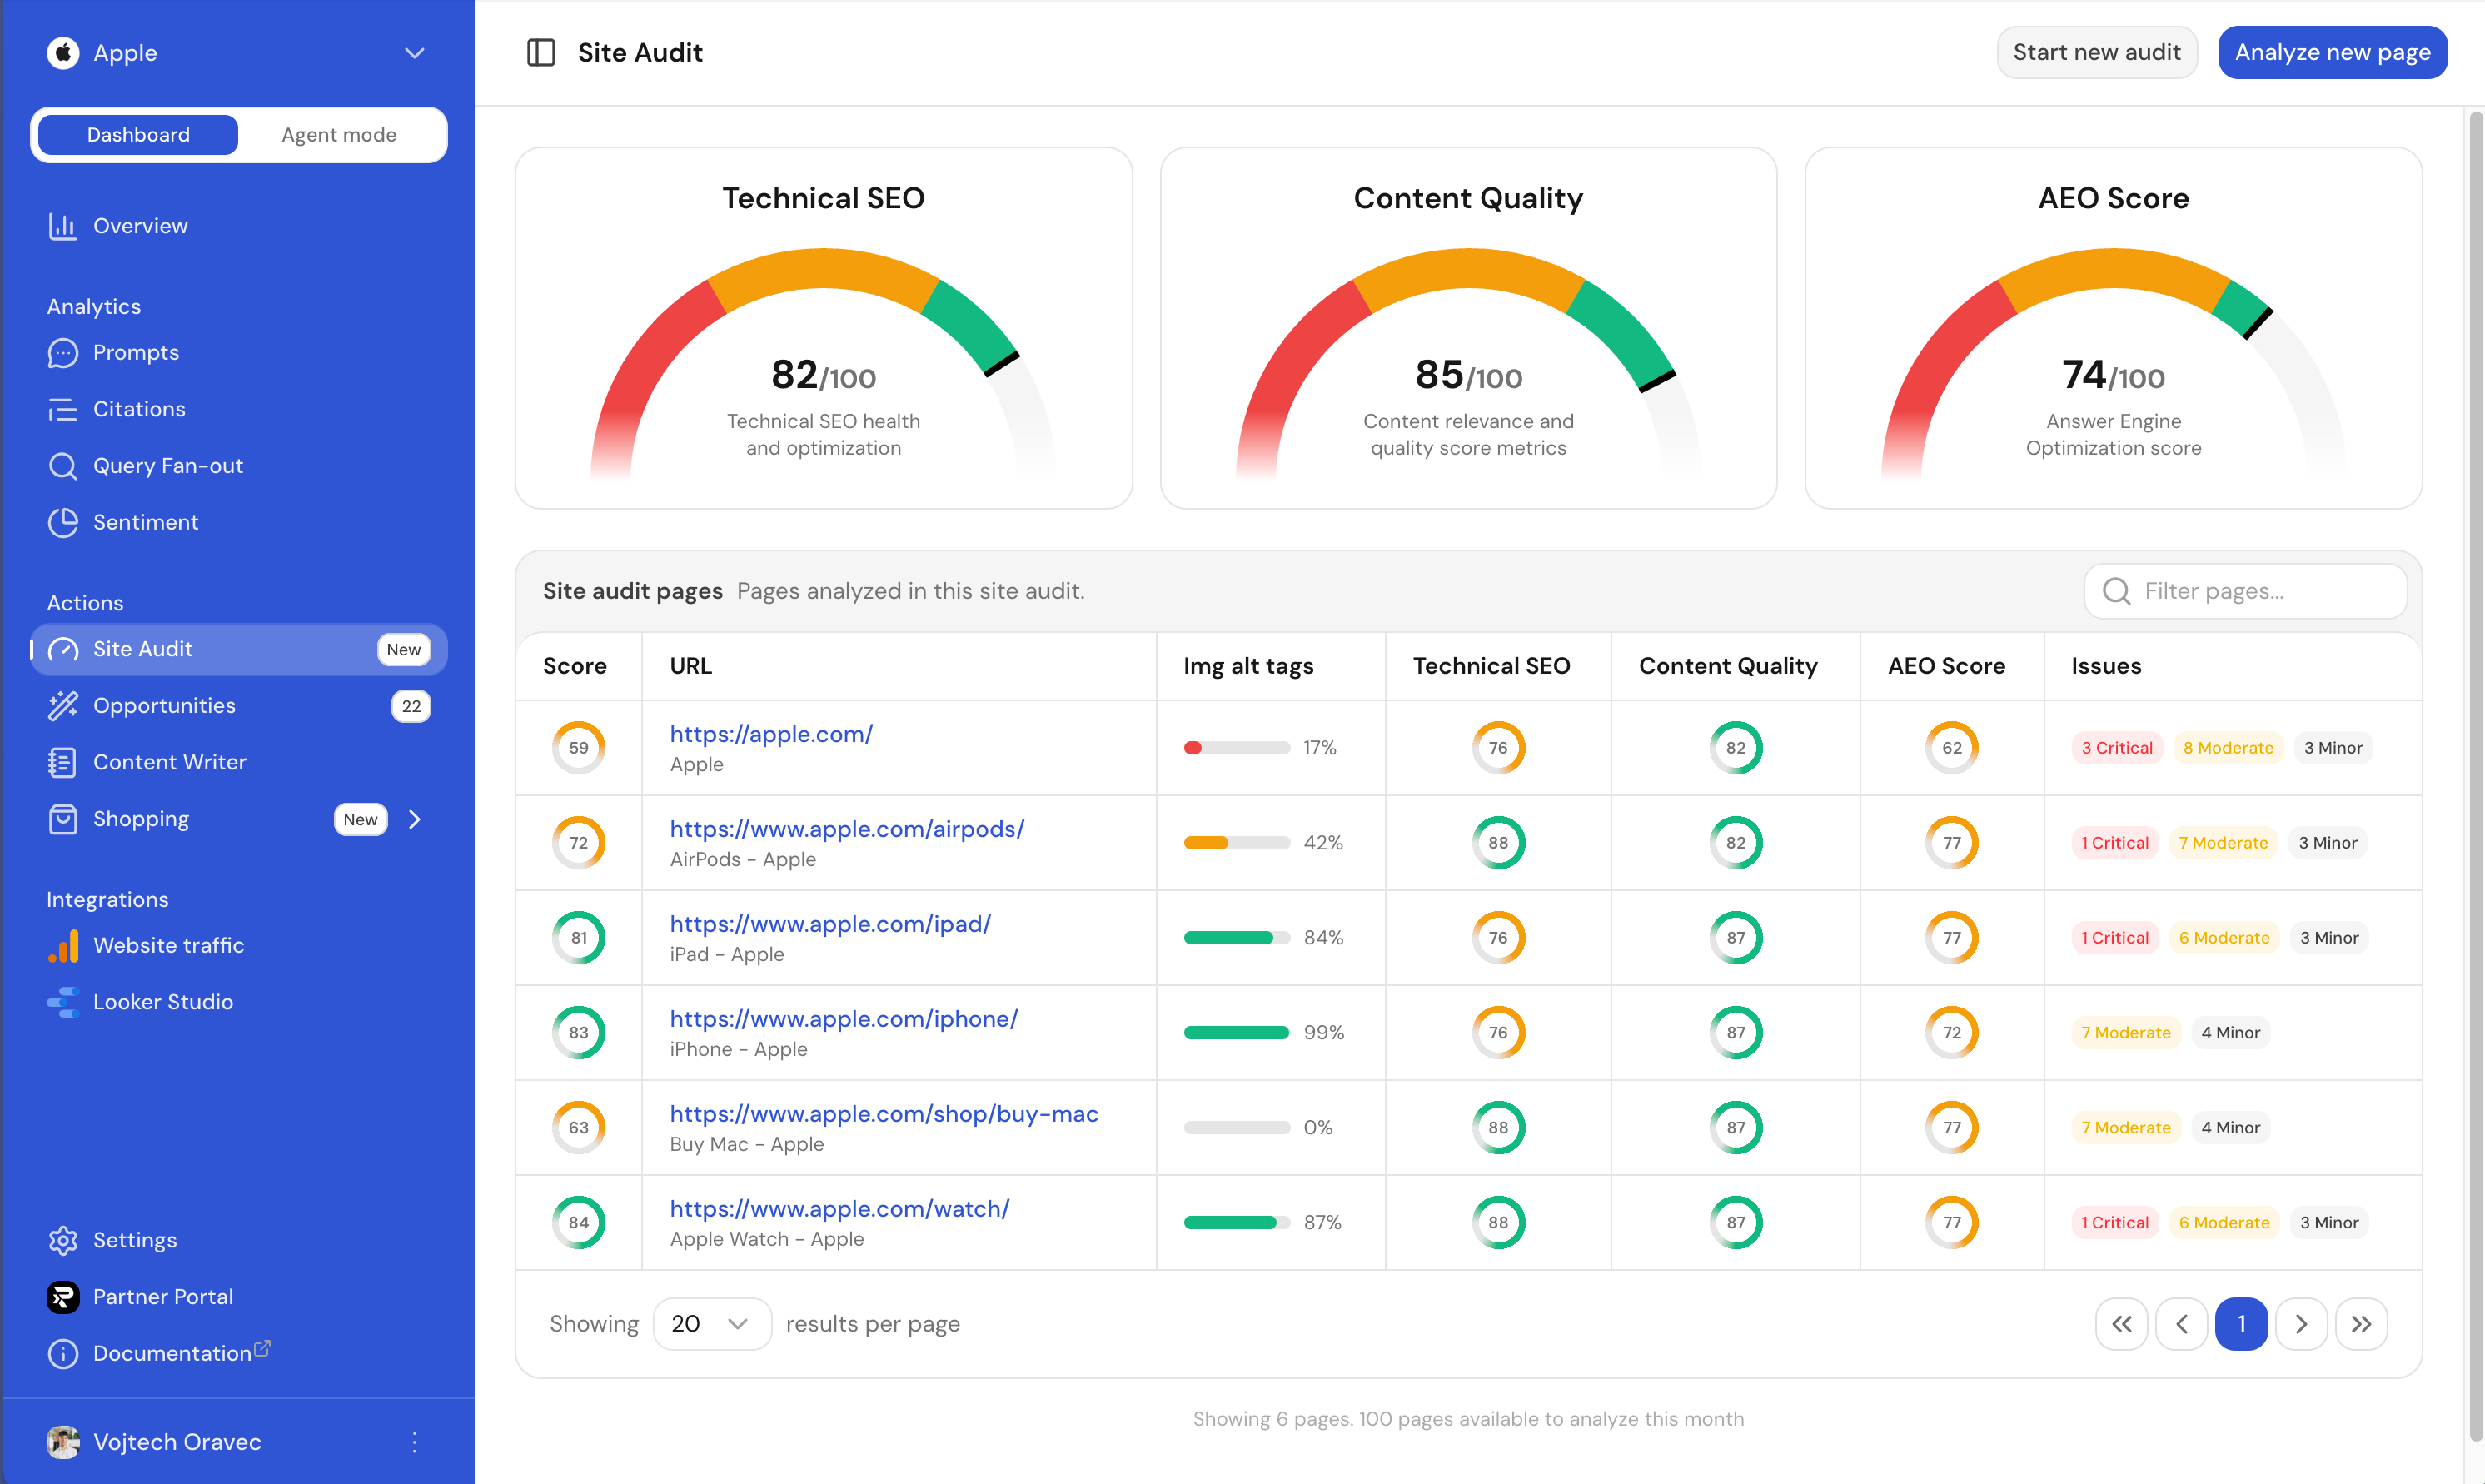Go to the previous results page
The height and width of the screenshot is (1484, 2485).
coord(2181,1324)
